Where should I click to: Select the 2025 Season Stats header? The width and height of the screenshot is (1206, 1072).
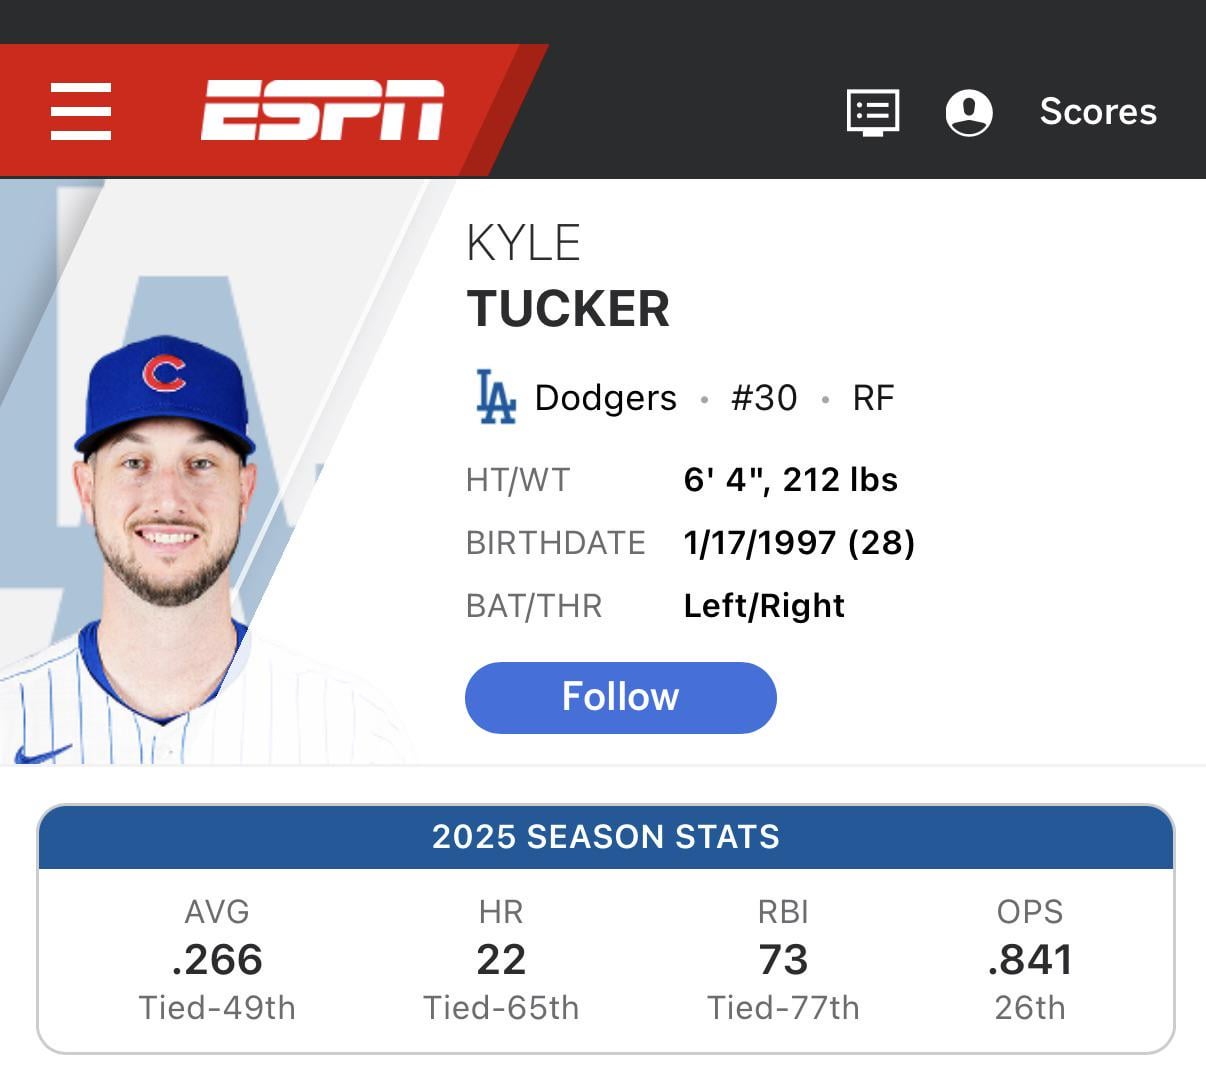coord(605,836)
